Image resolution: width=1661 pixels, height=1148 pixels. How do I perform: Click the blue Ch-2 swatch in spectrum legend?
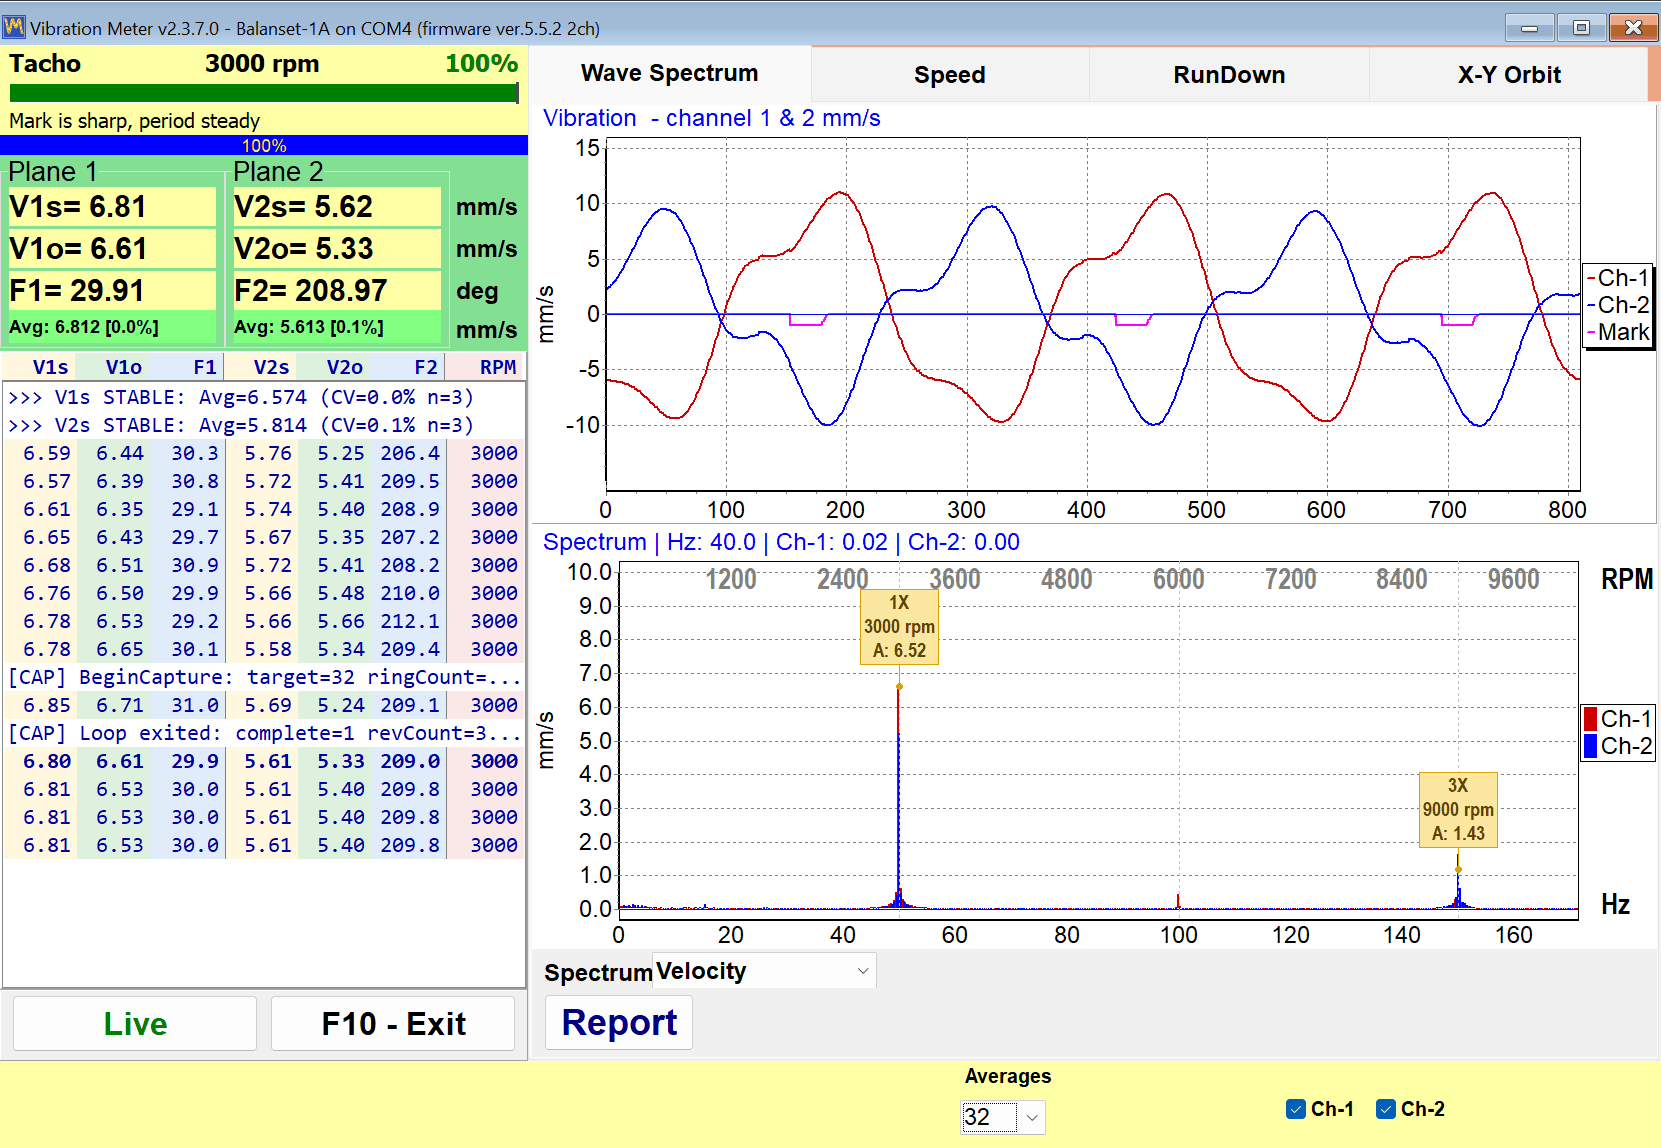coord(1590,746)
